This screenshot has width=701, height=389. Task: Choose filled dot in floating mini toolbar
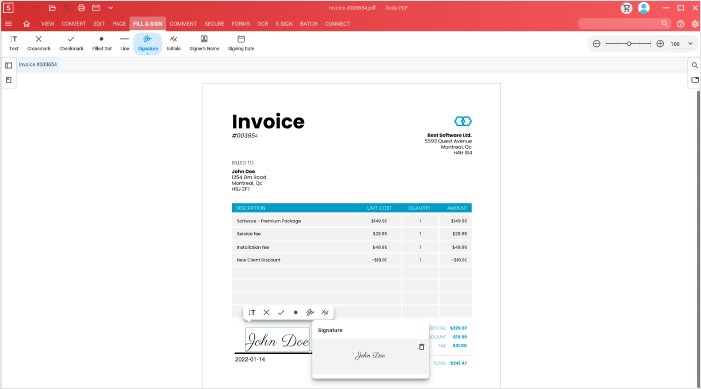point(296,313)
